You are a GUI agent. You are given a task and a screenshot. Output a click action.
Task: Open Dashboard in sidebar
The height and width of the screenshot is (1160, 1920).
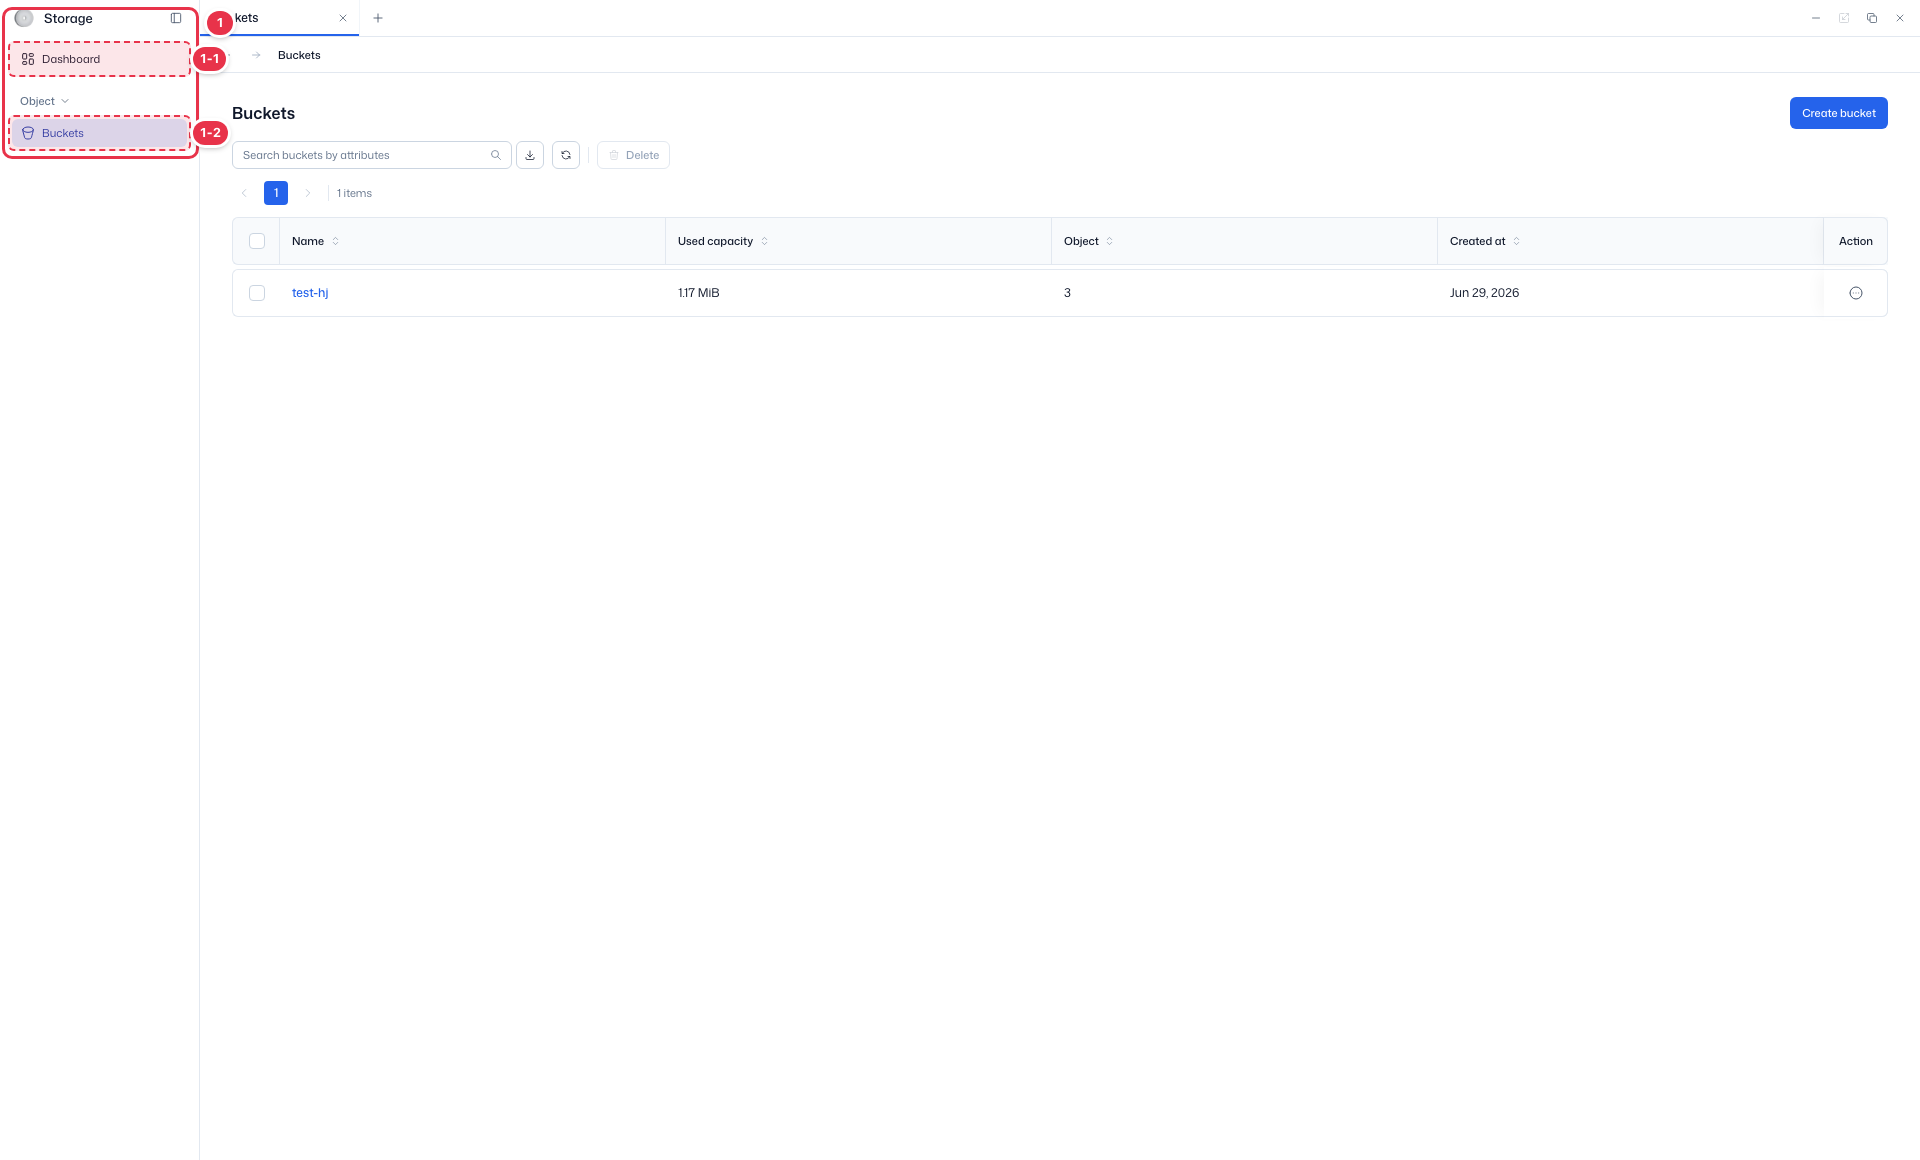(x=100, y=59)
